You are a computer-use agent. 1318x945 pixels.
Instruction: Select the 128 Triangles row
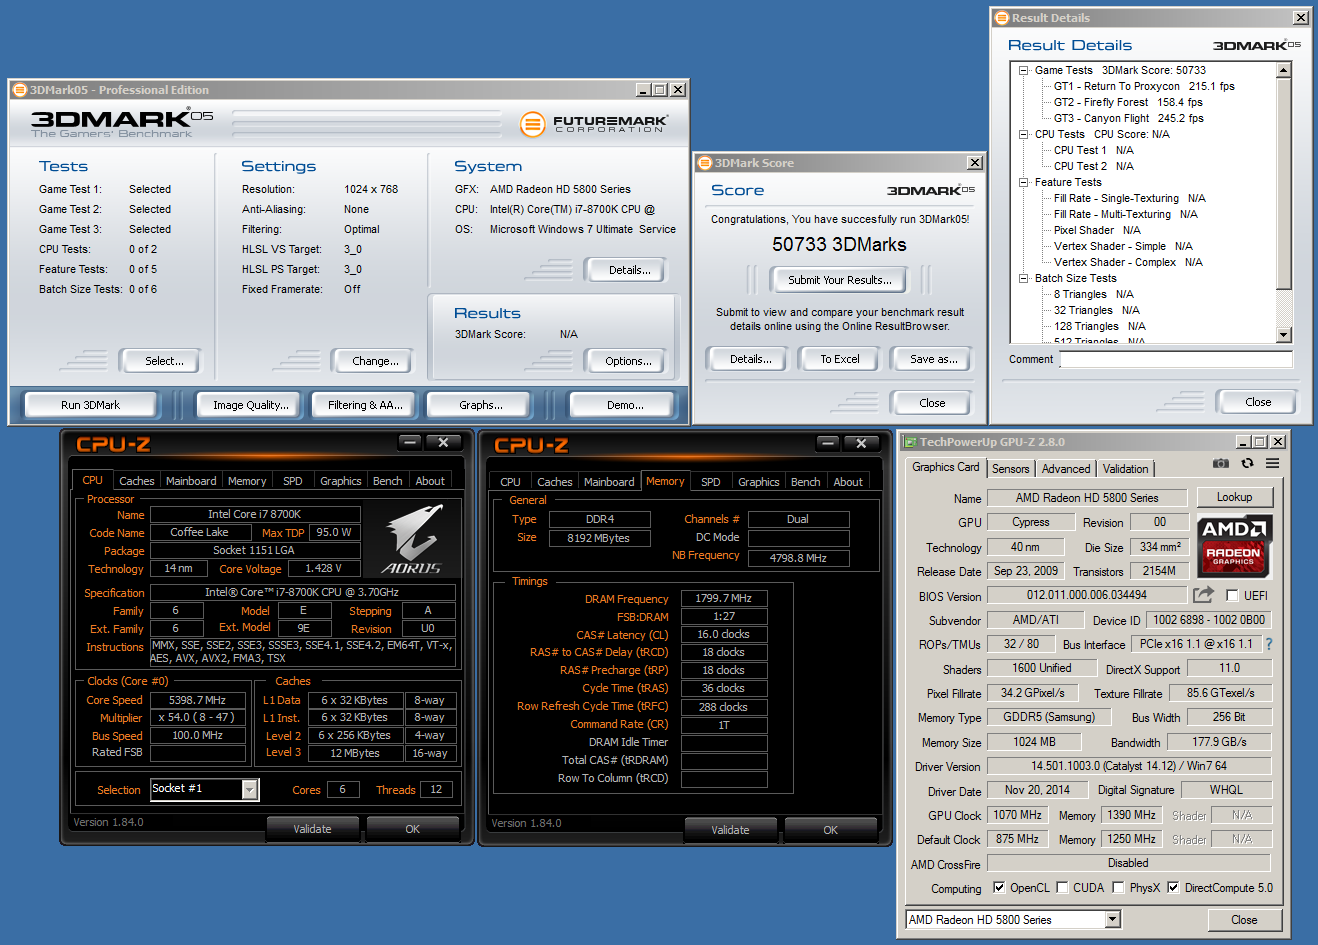pos(1099,327)
